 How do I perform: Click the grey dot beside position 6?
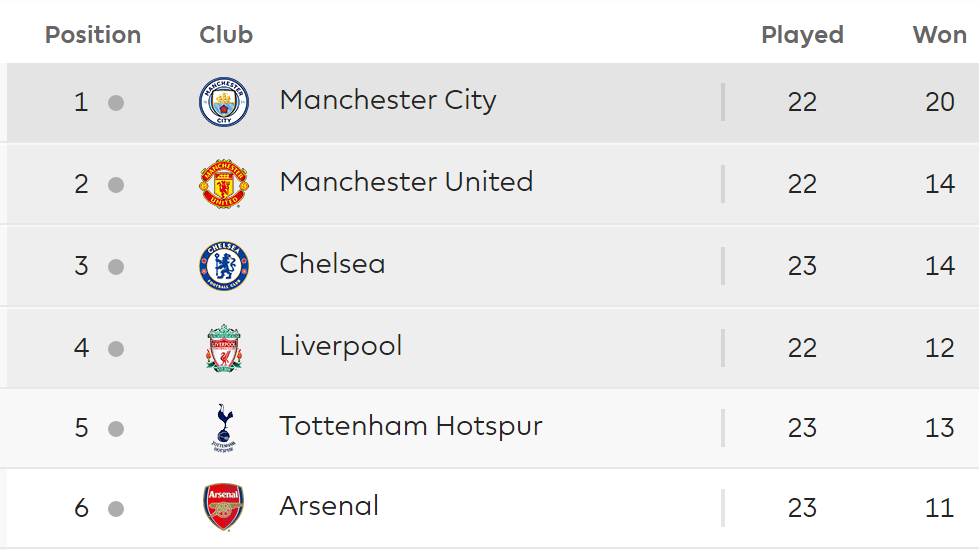pos(116,509)
